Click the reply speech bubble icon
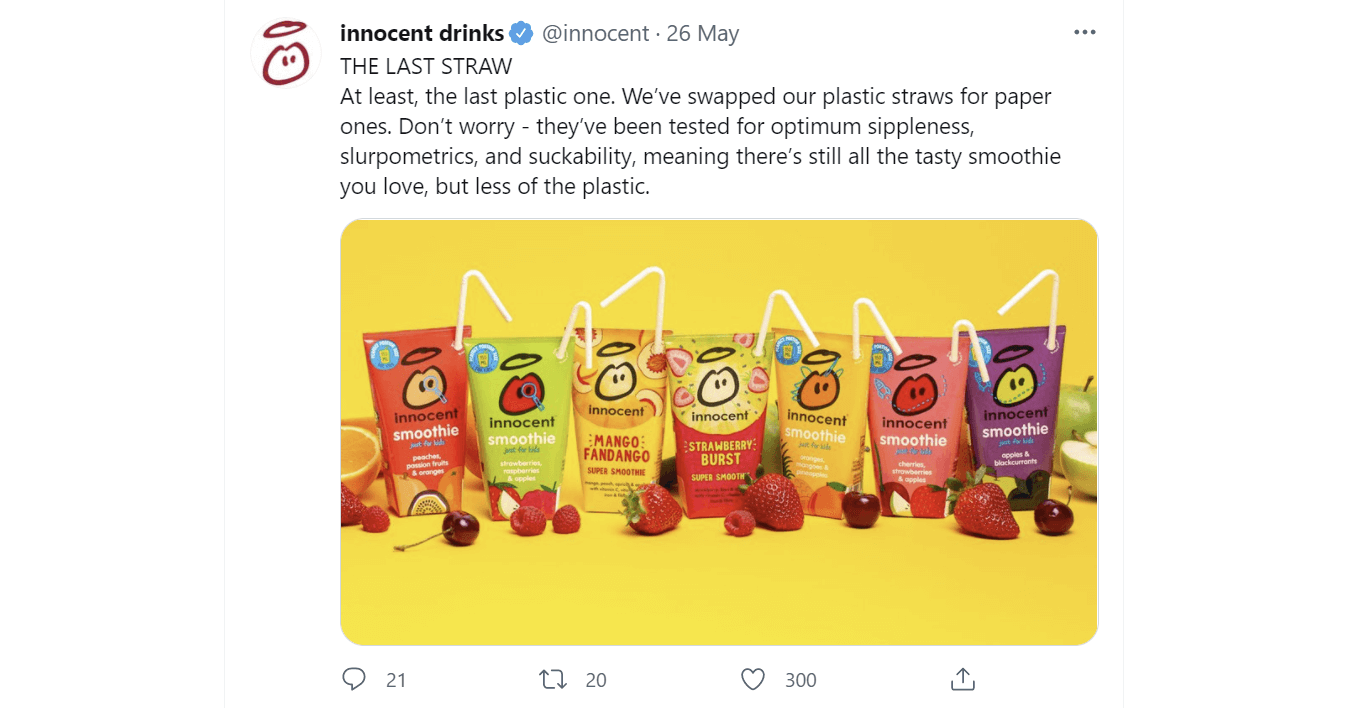Image resolution: width=1347 pixels, height=708 pixels. click(x=354, y=680)
